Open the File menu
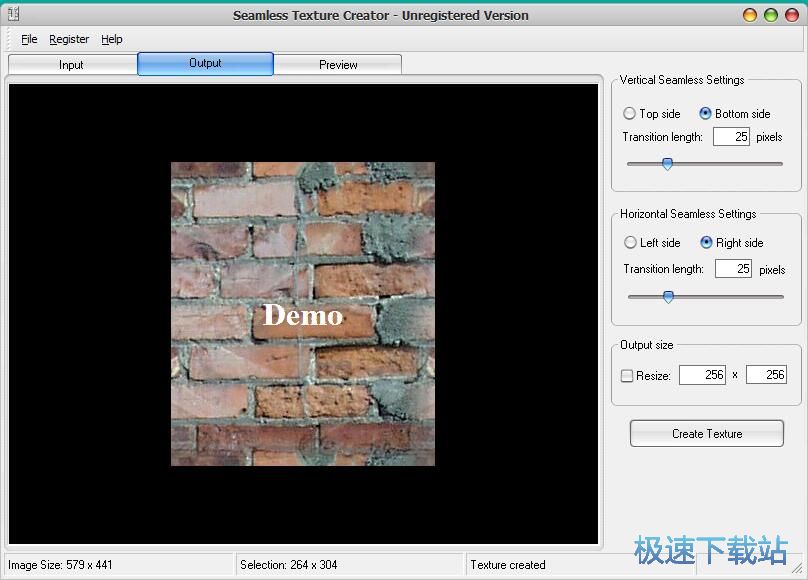This screenshot has height=580, width=808. (29, 39)
